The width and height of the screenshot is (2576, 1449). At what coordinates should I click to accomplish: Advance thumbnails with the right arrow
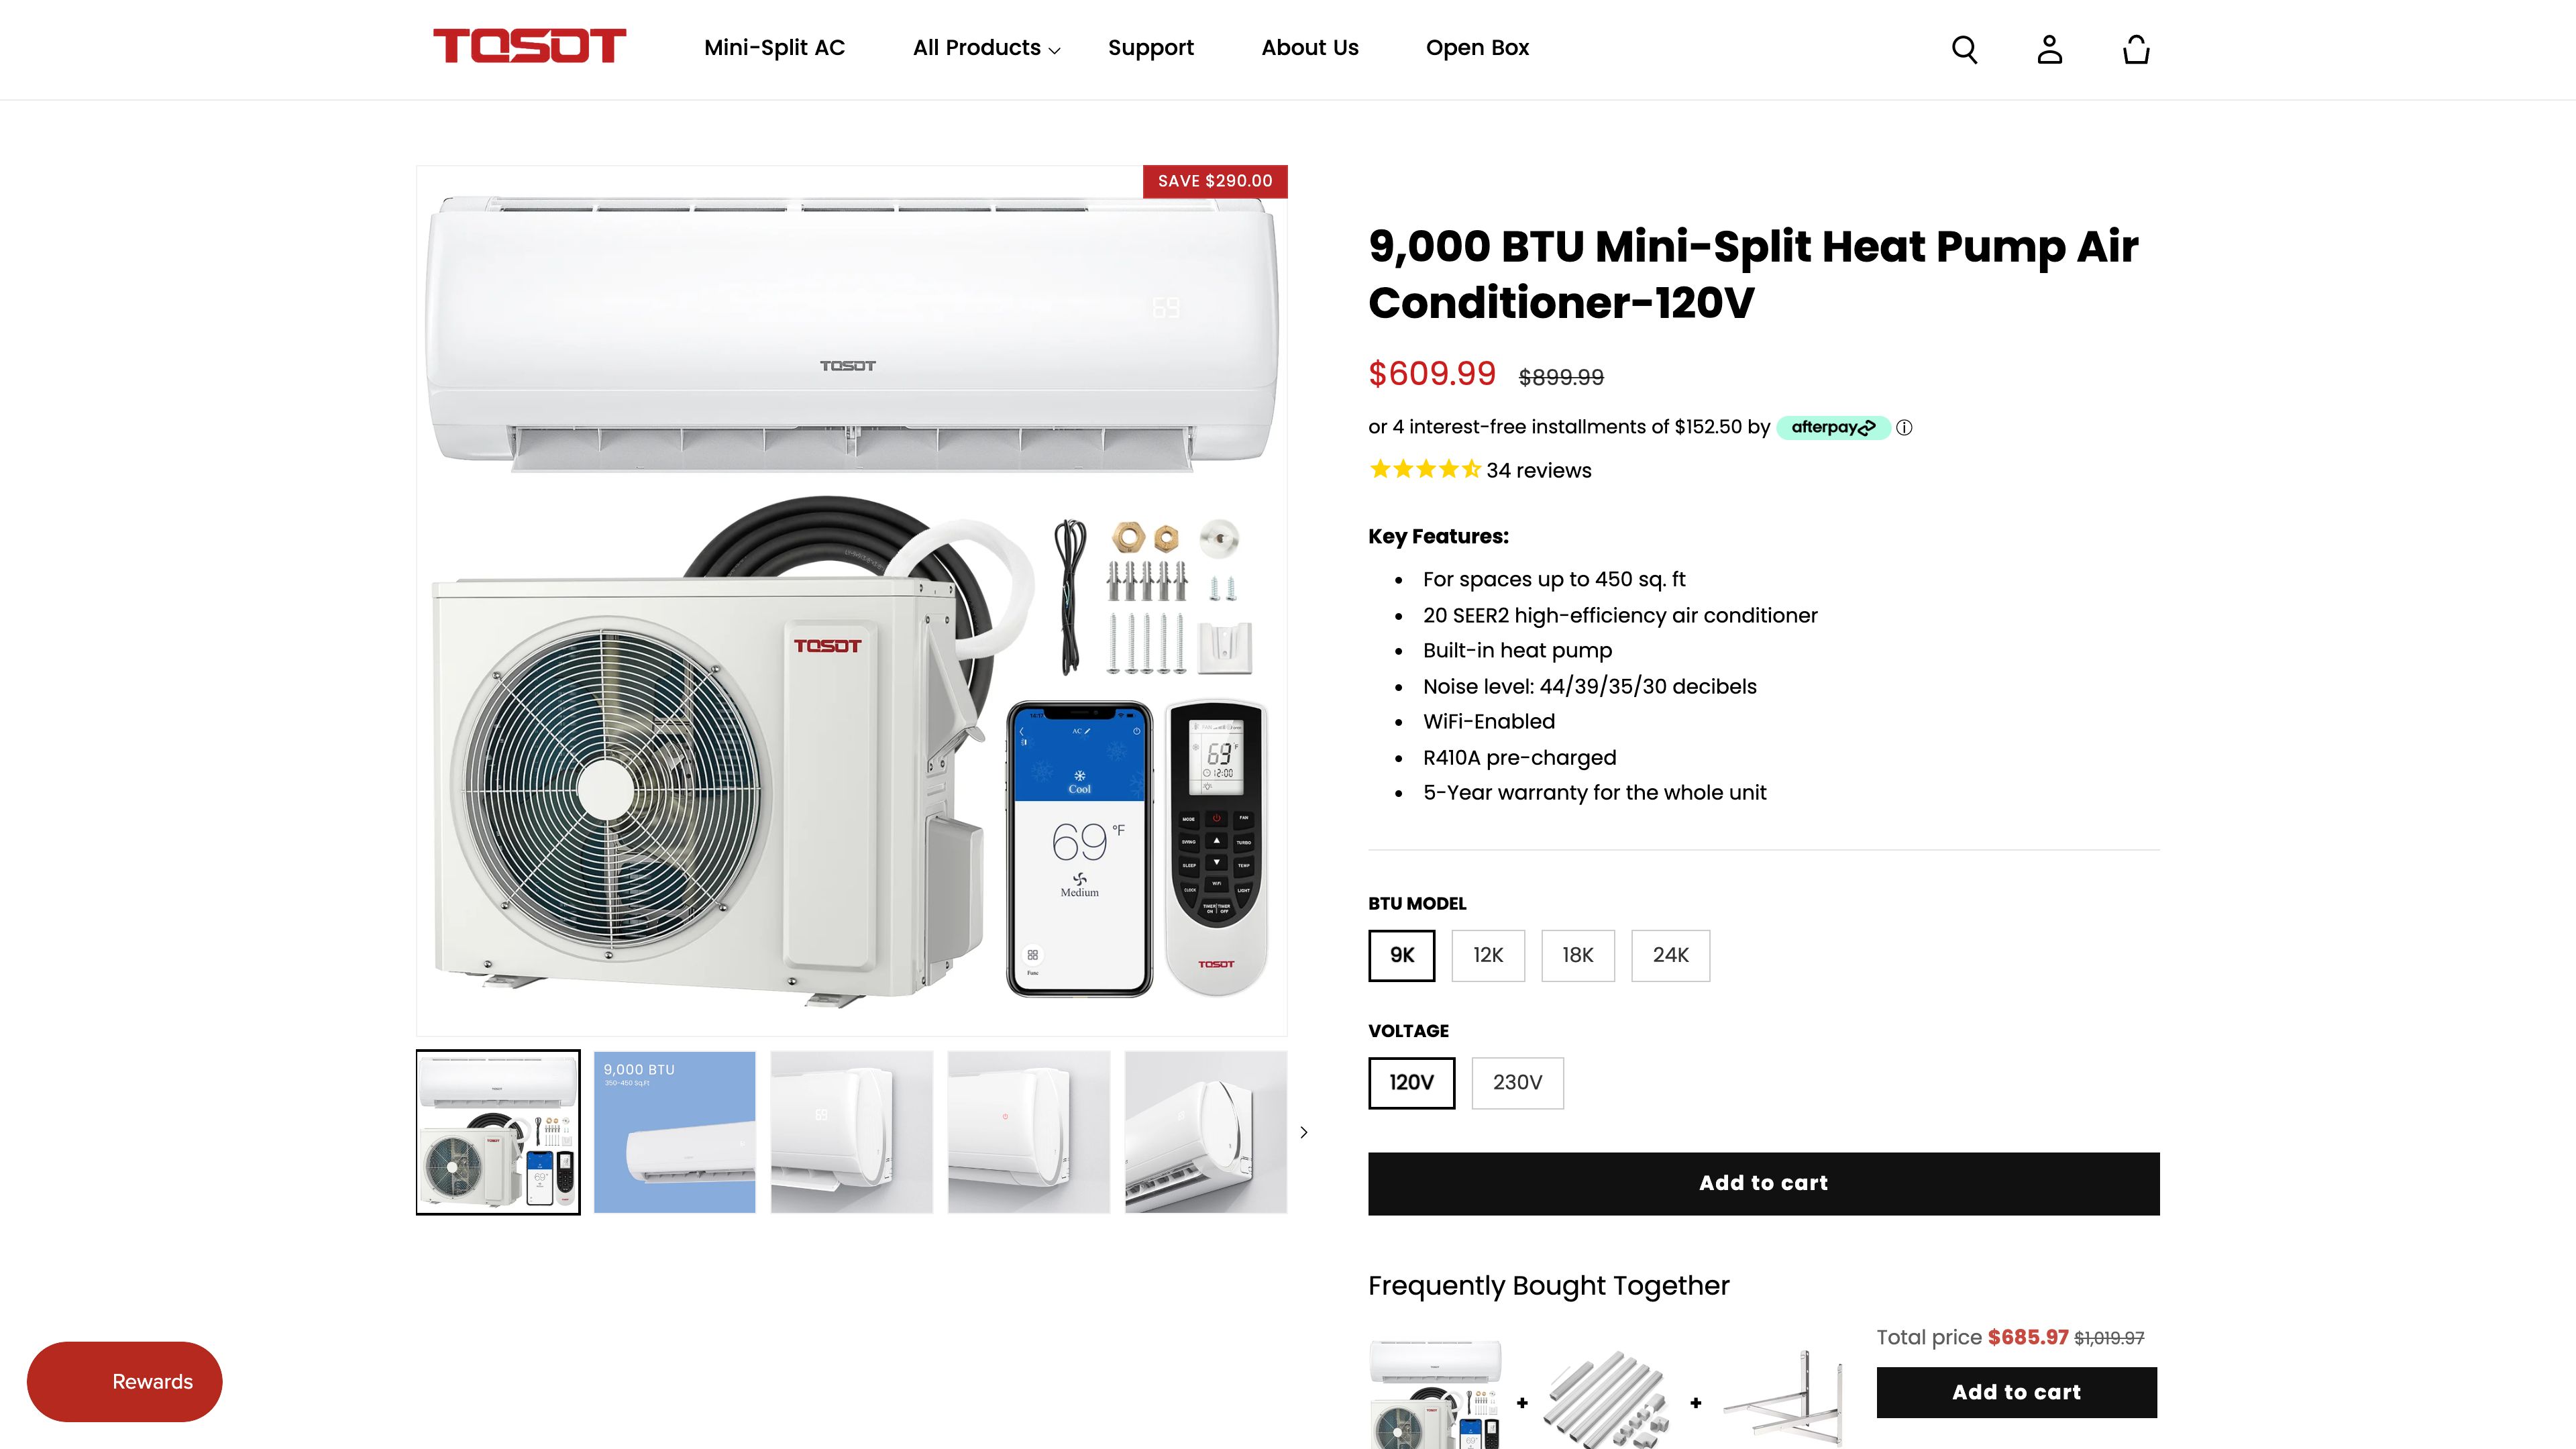[x=1303, y=1132]
